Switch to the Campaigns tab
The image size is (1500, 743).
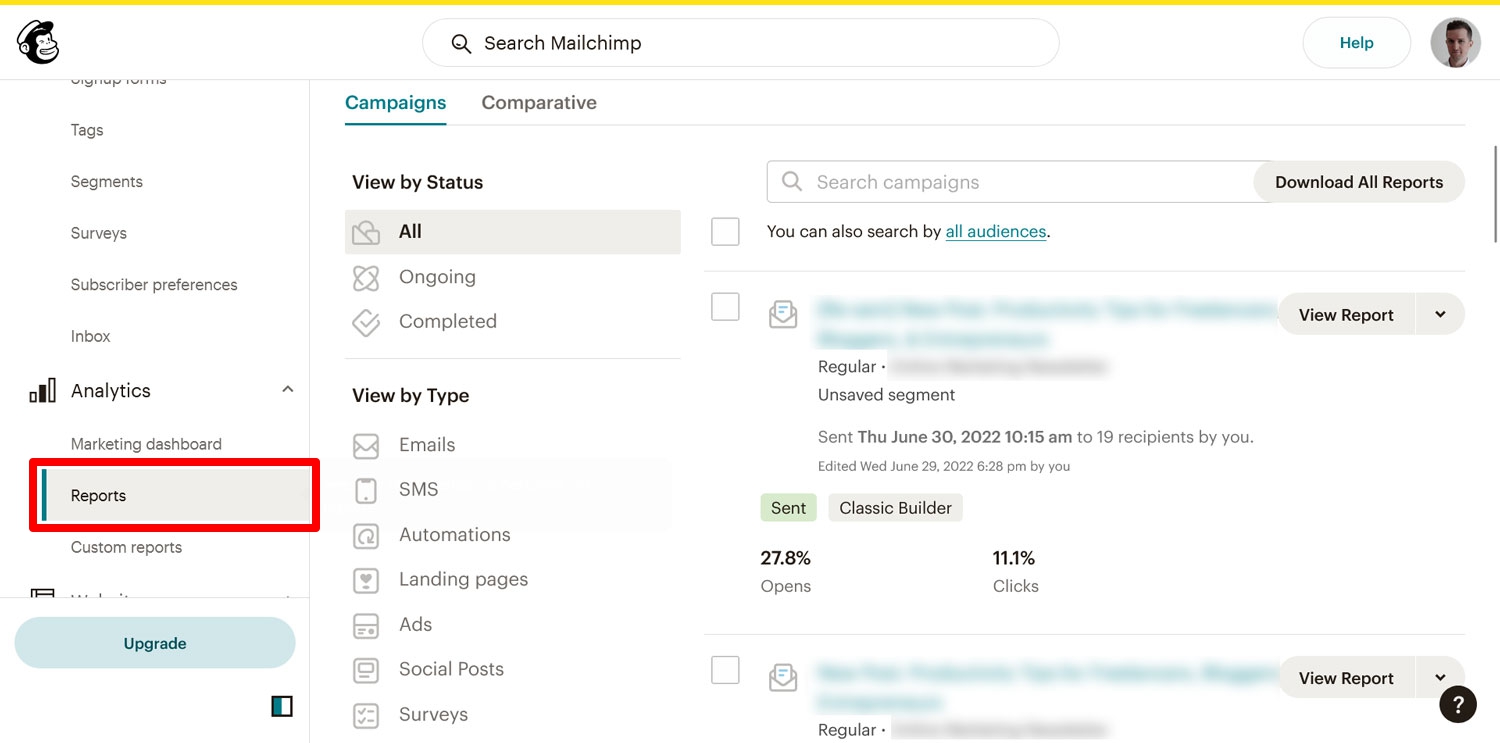coord(396,103)
